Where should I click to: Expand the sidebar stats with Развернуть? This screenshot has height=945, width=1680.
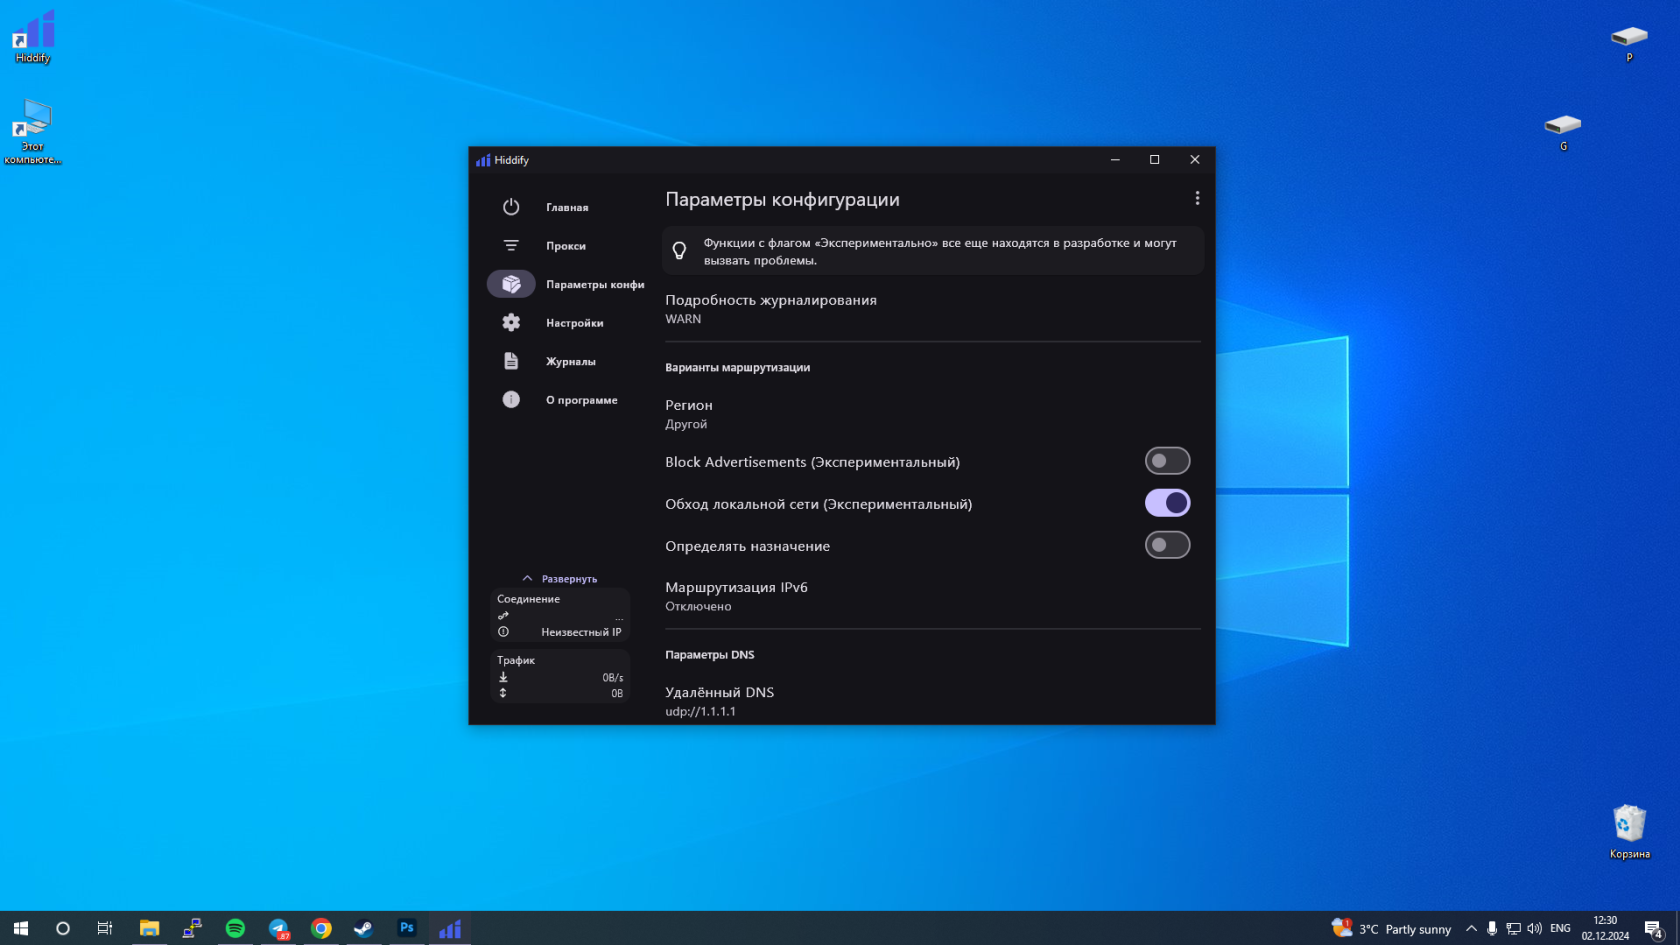coord(560,579)
